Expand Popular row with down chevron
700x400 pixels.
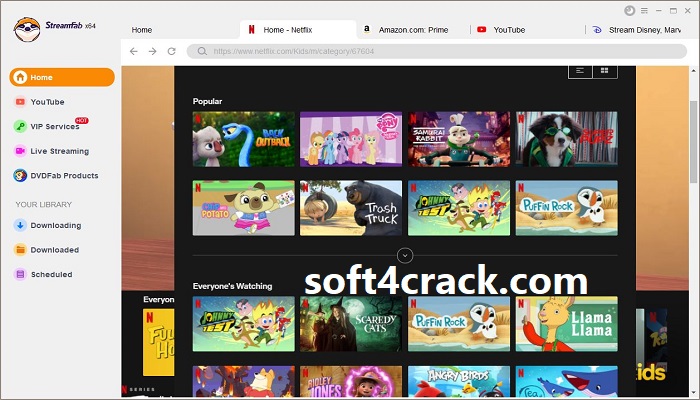coord(405,256)
